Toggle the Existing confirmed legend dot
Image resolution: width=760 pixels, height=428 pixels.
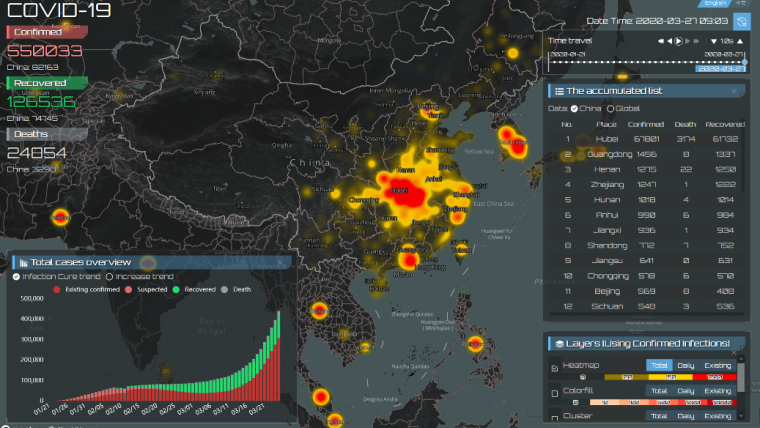[57, 289]
